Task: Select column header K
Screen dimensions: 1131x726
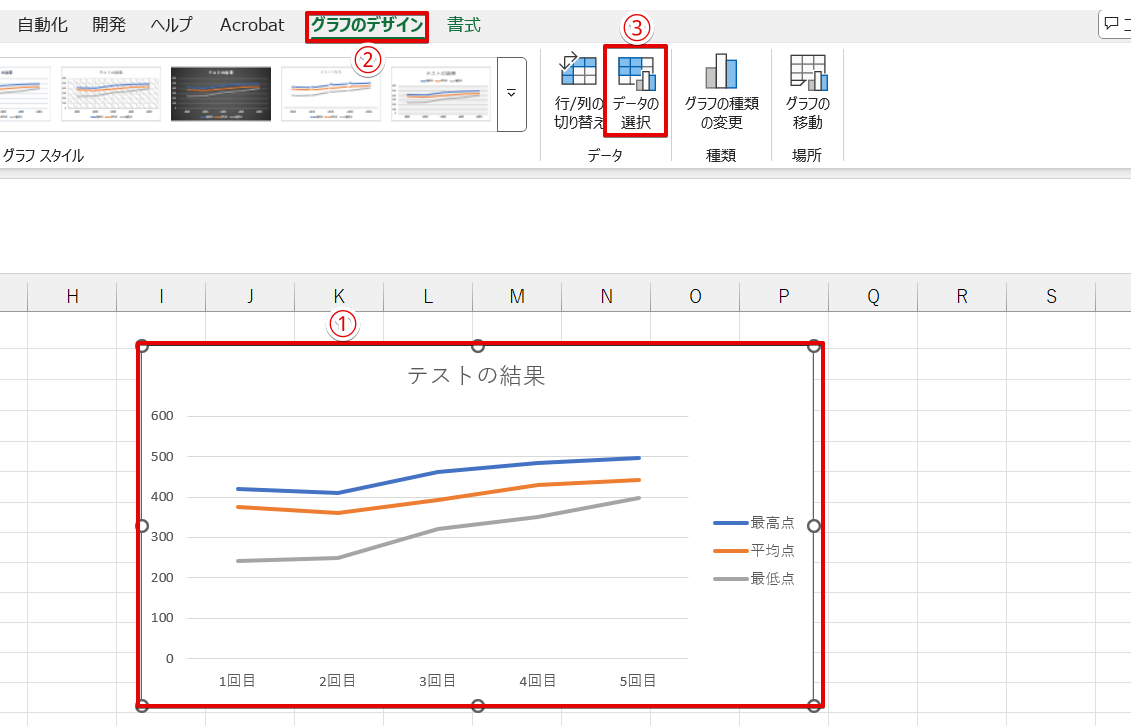Action: pyautogui.click(x=339, y=296)
